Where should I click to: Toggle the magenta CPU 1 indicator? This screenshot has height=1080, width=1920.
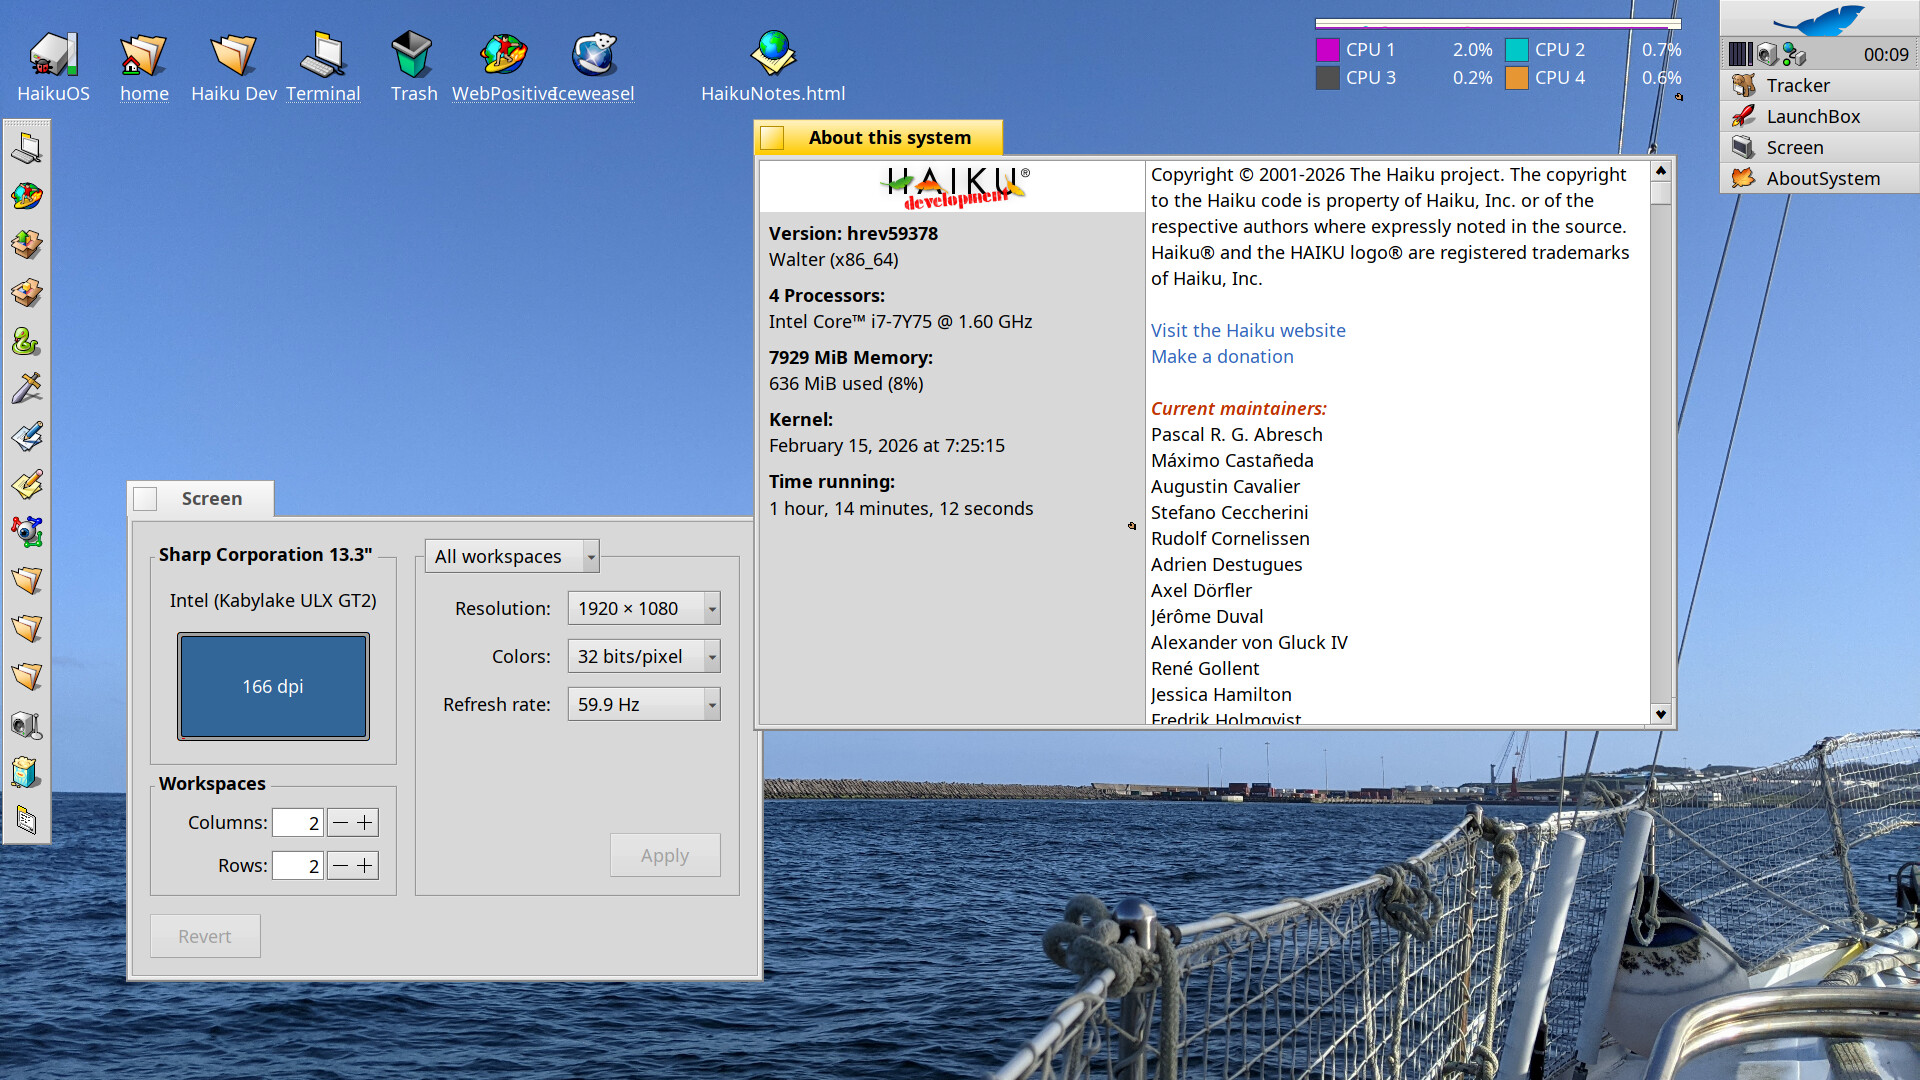[x=1328, y=50]
